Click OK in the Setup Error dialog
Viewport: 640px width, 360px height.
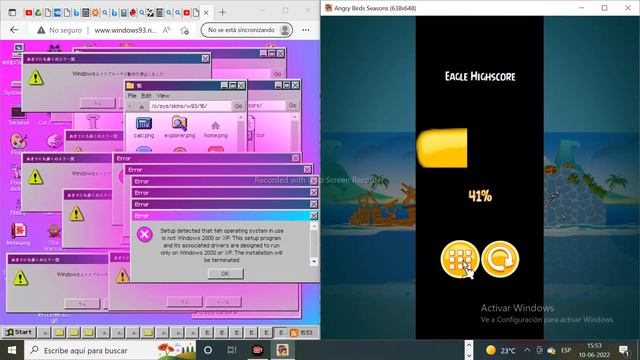(225, 274)
